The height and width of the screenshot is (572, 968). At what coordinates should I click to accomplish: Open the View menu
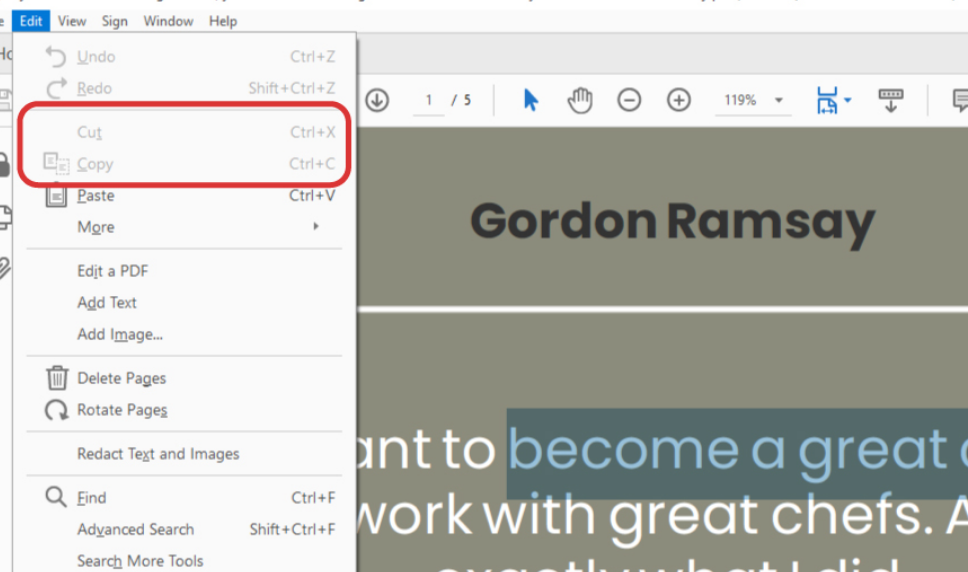(x=72, y=21)
